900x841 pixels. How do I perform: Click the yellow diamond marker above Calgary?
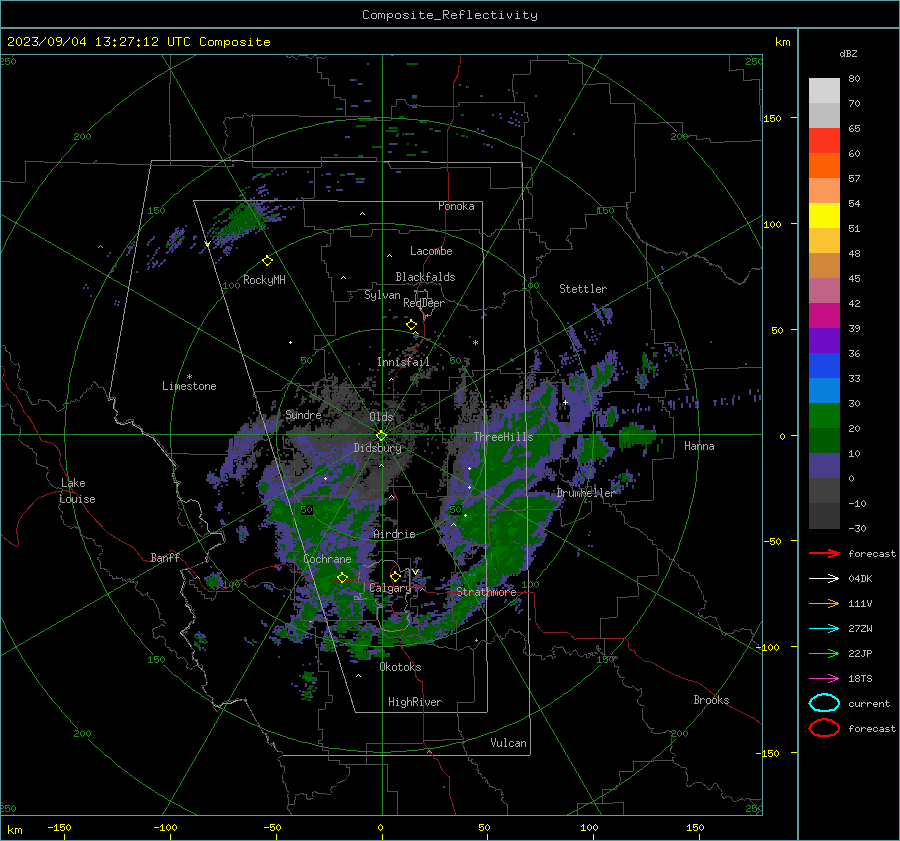(395, 576)
